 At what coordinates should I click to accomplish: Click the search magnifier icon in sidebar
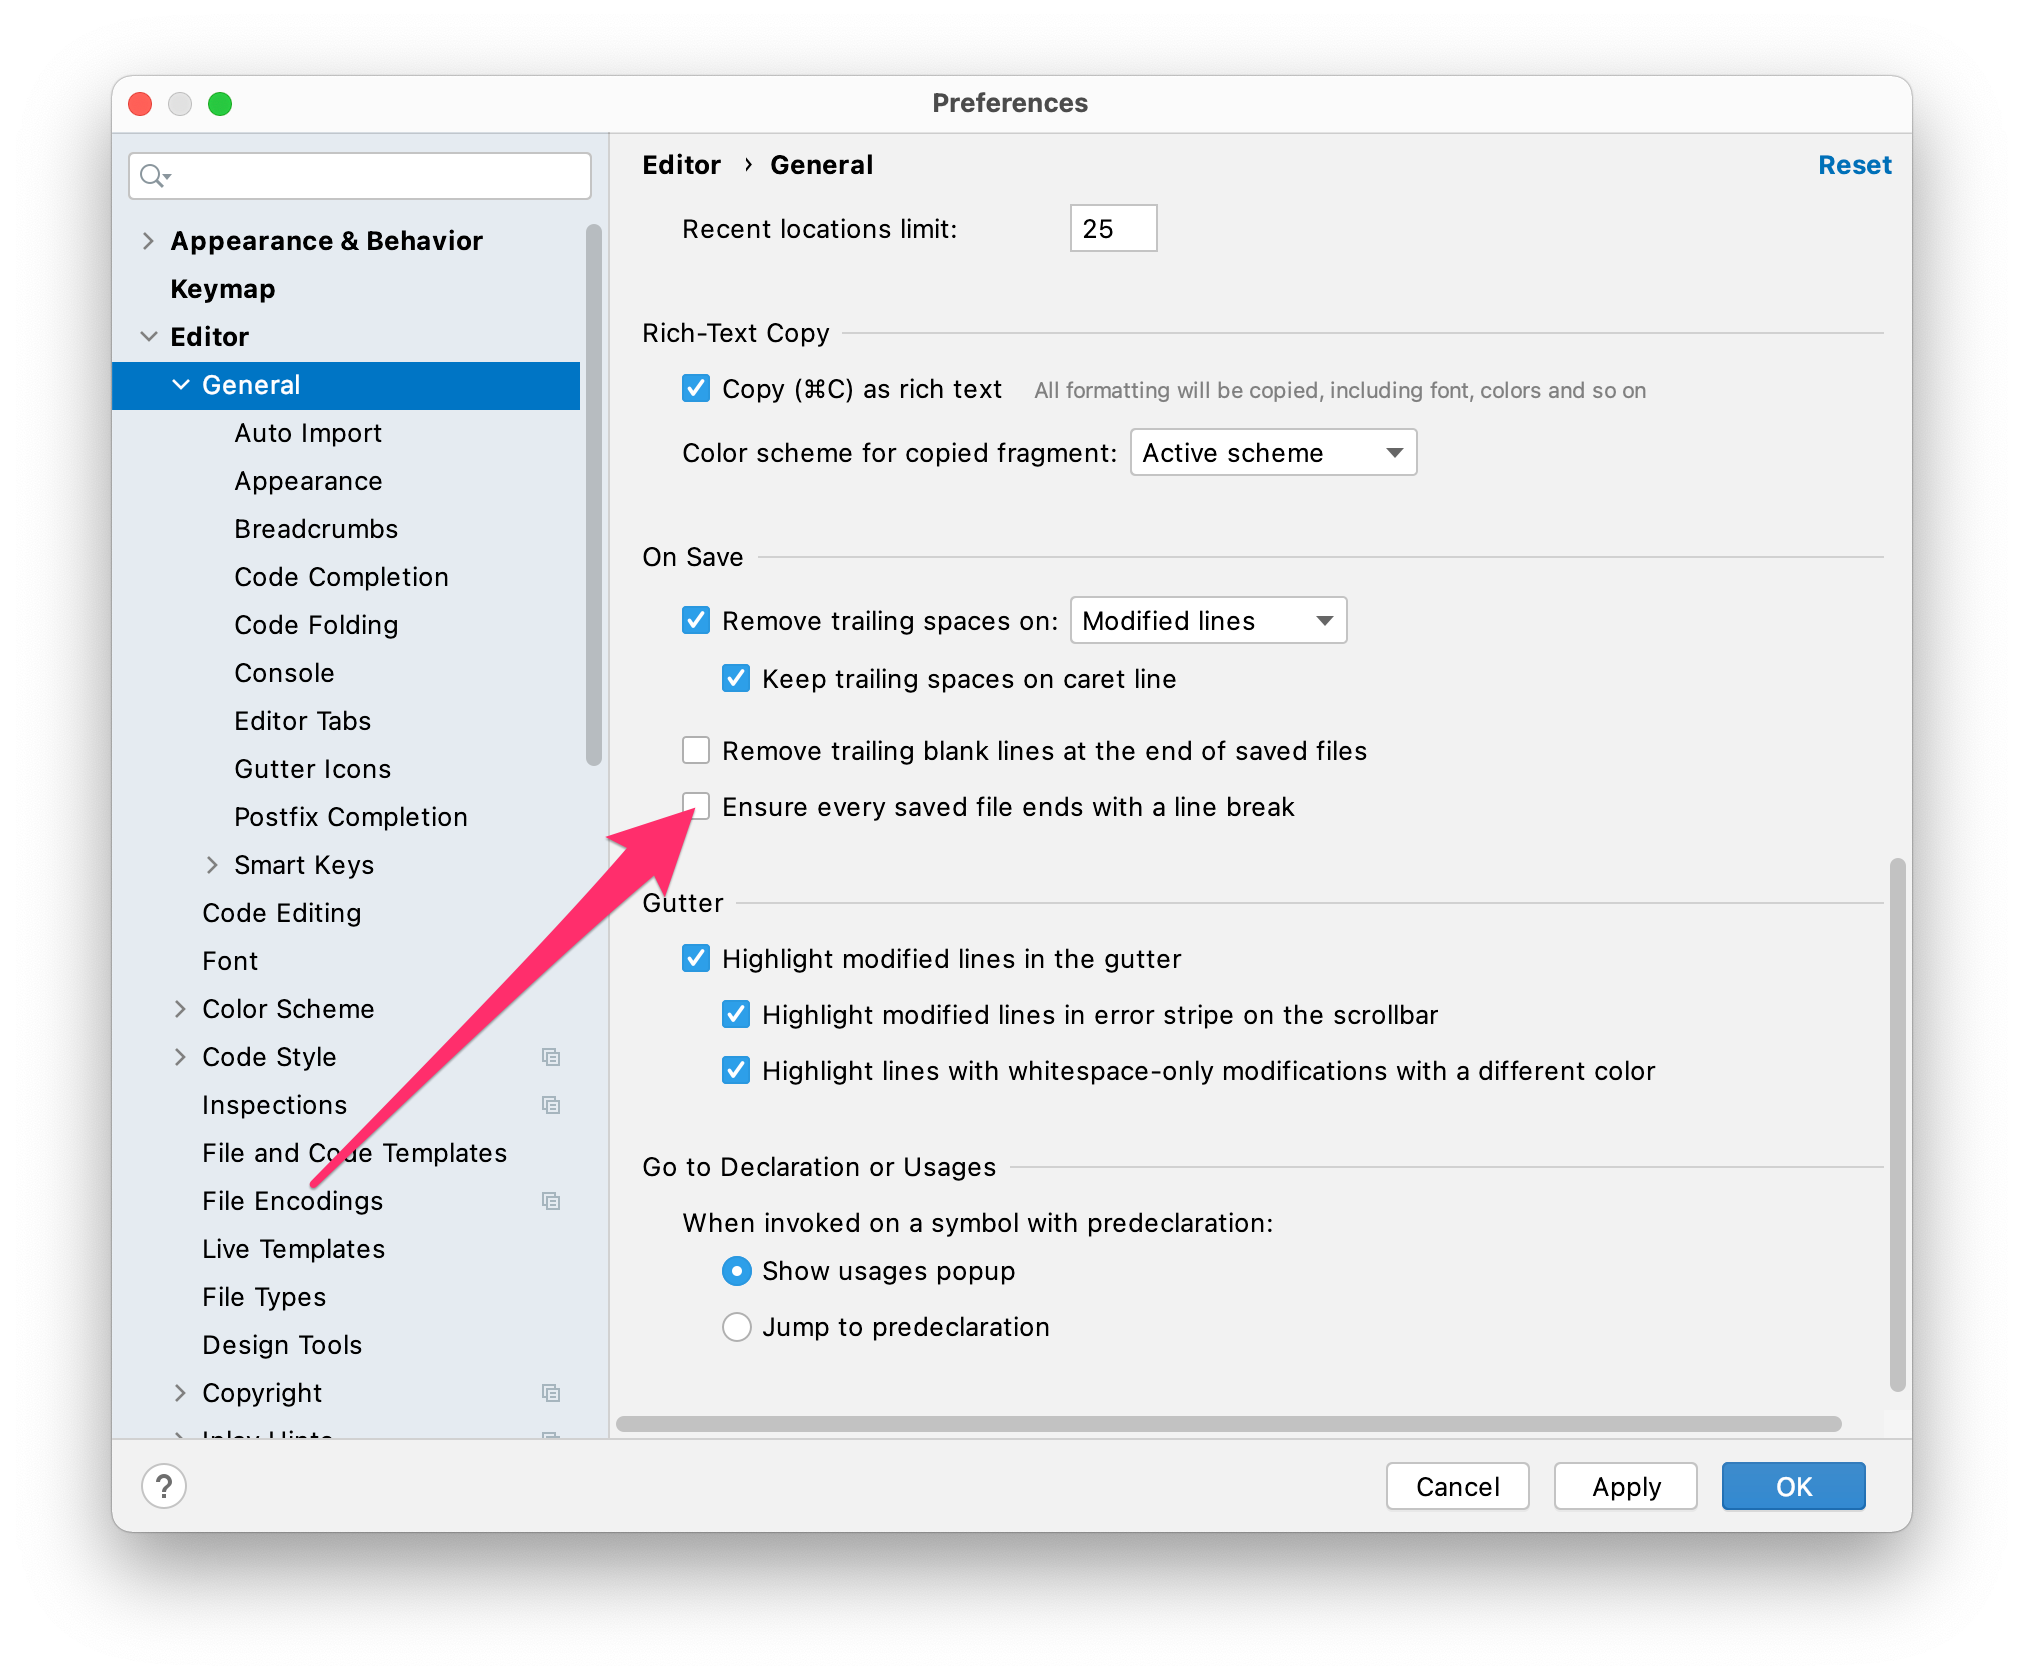coord(153,176)
